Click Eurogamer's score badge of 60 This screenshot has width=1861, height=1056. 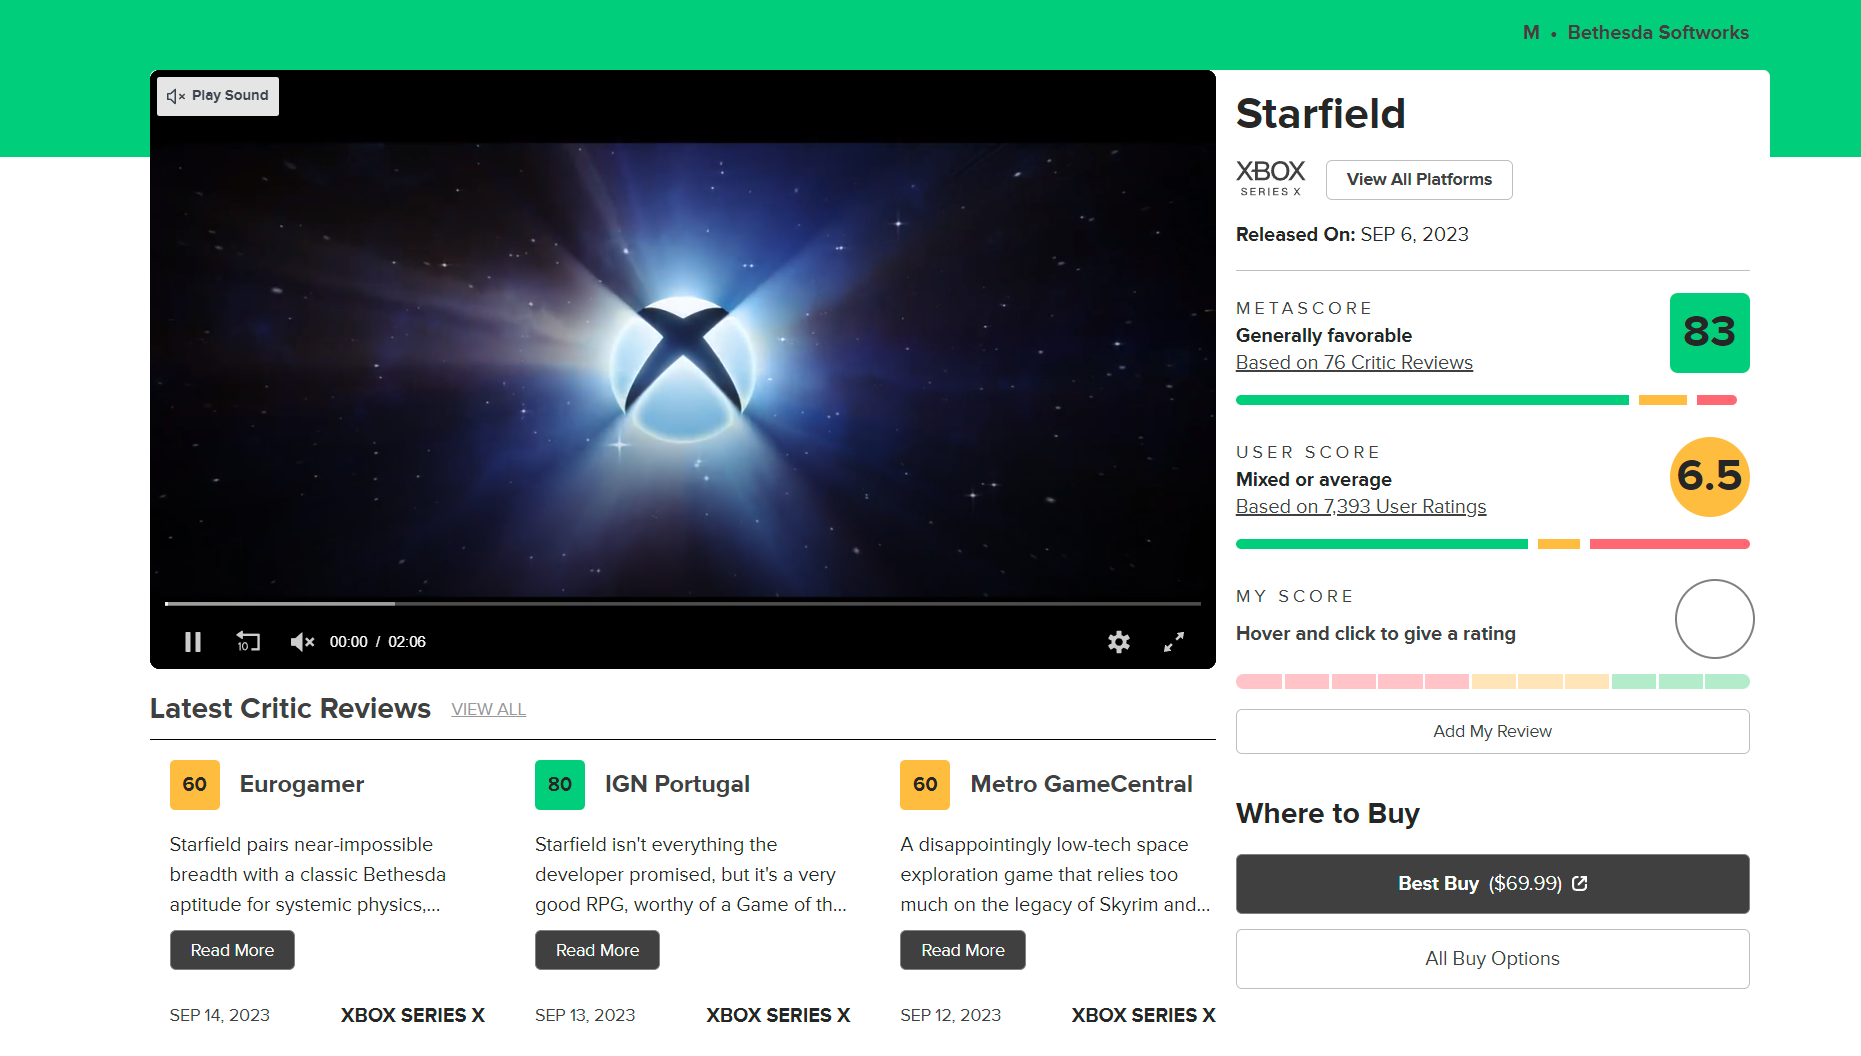tap(195, 785)
